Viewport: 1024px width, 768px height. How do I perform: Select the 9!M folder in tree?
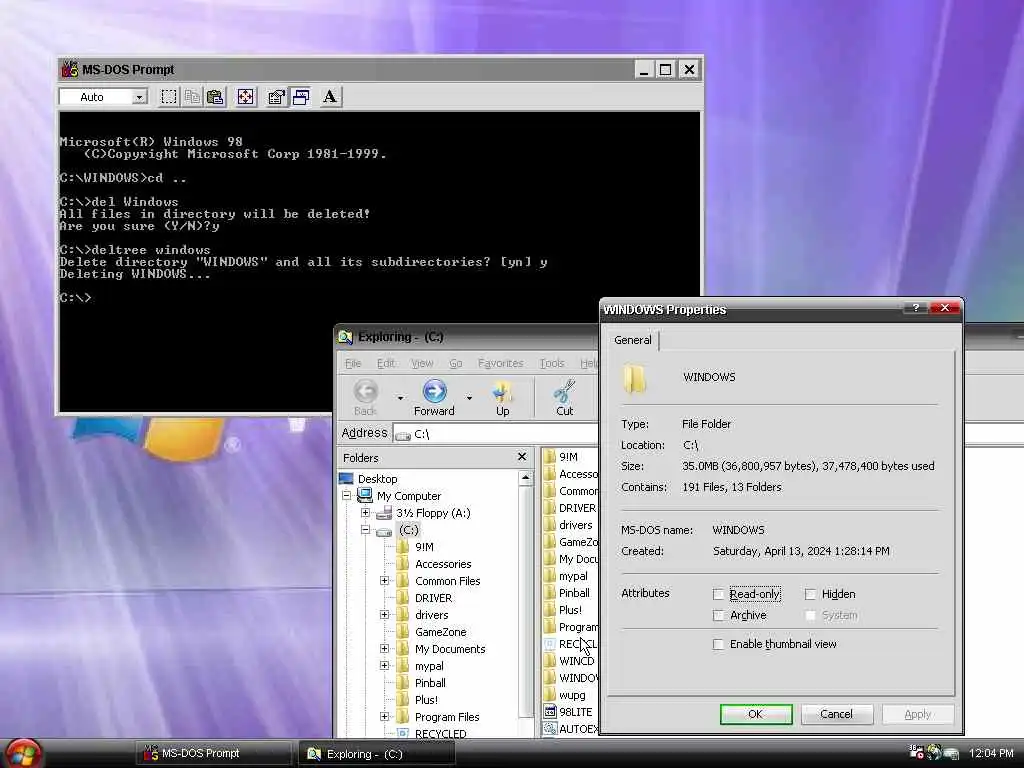click(x=424, y=547)
